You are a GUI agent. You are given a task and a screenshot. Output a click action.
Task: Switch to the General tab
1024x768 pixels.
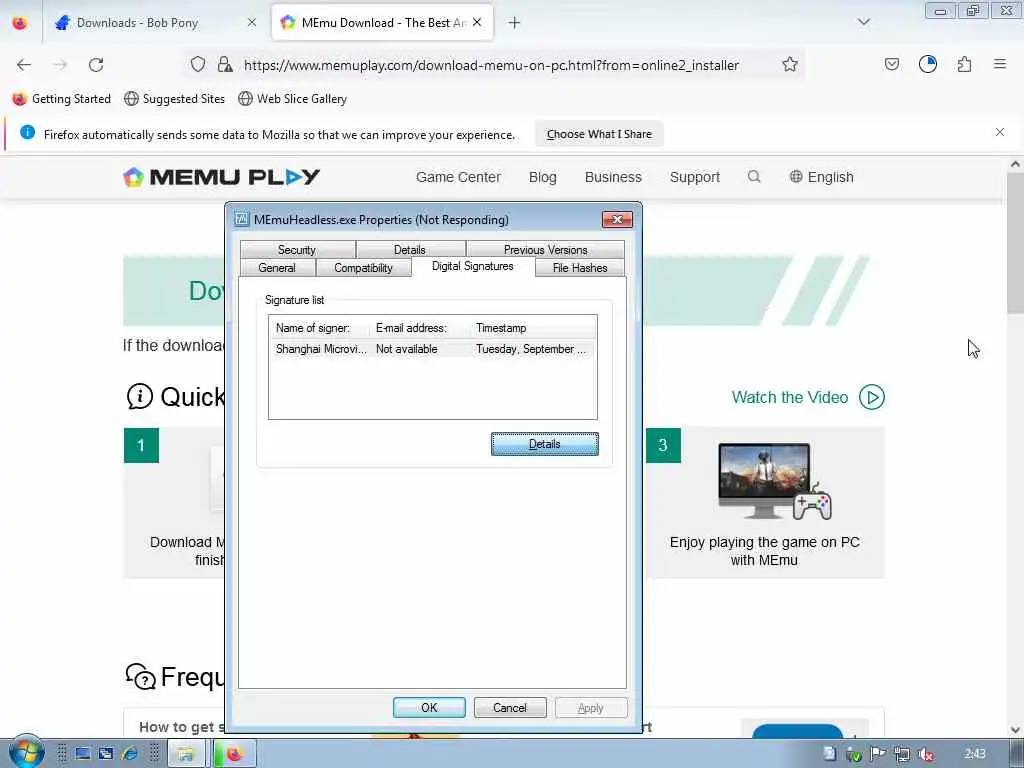tap(277, 268)
